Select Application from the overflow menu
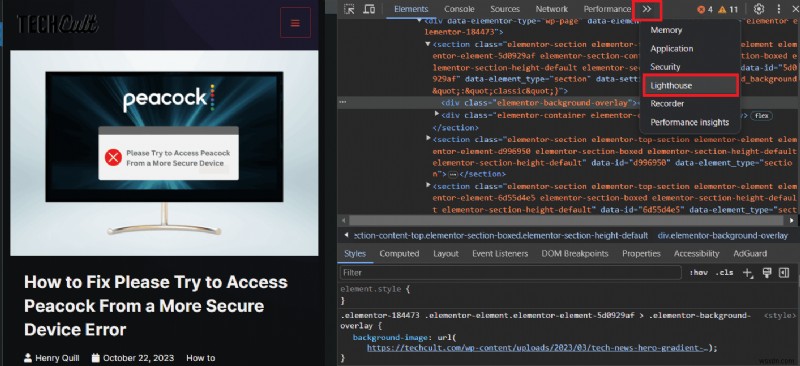The image size is (800, 366). point(671,48)
